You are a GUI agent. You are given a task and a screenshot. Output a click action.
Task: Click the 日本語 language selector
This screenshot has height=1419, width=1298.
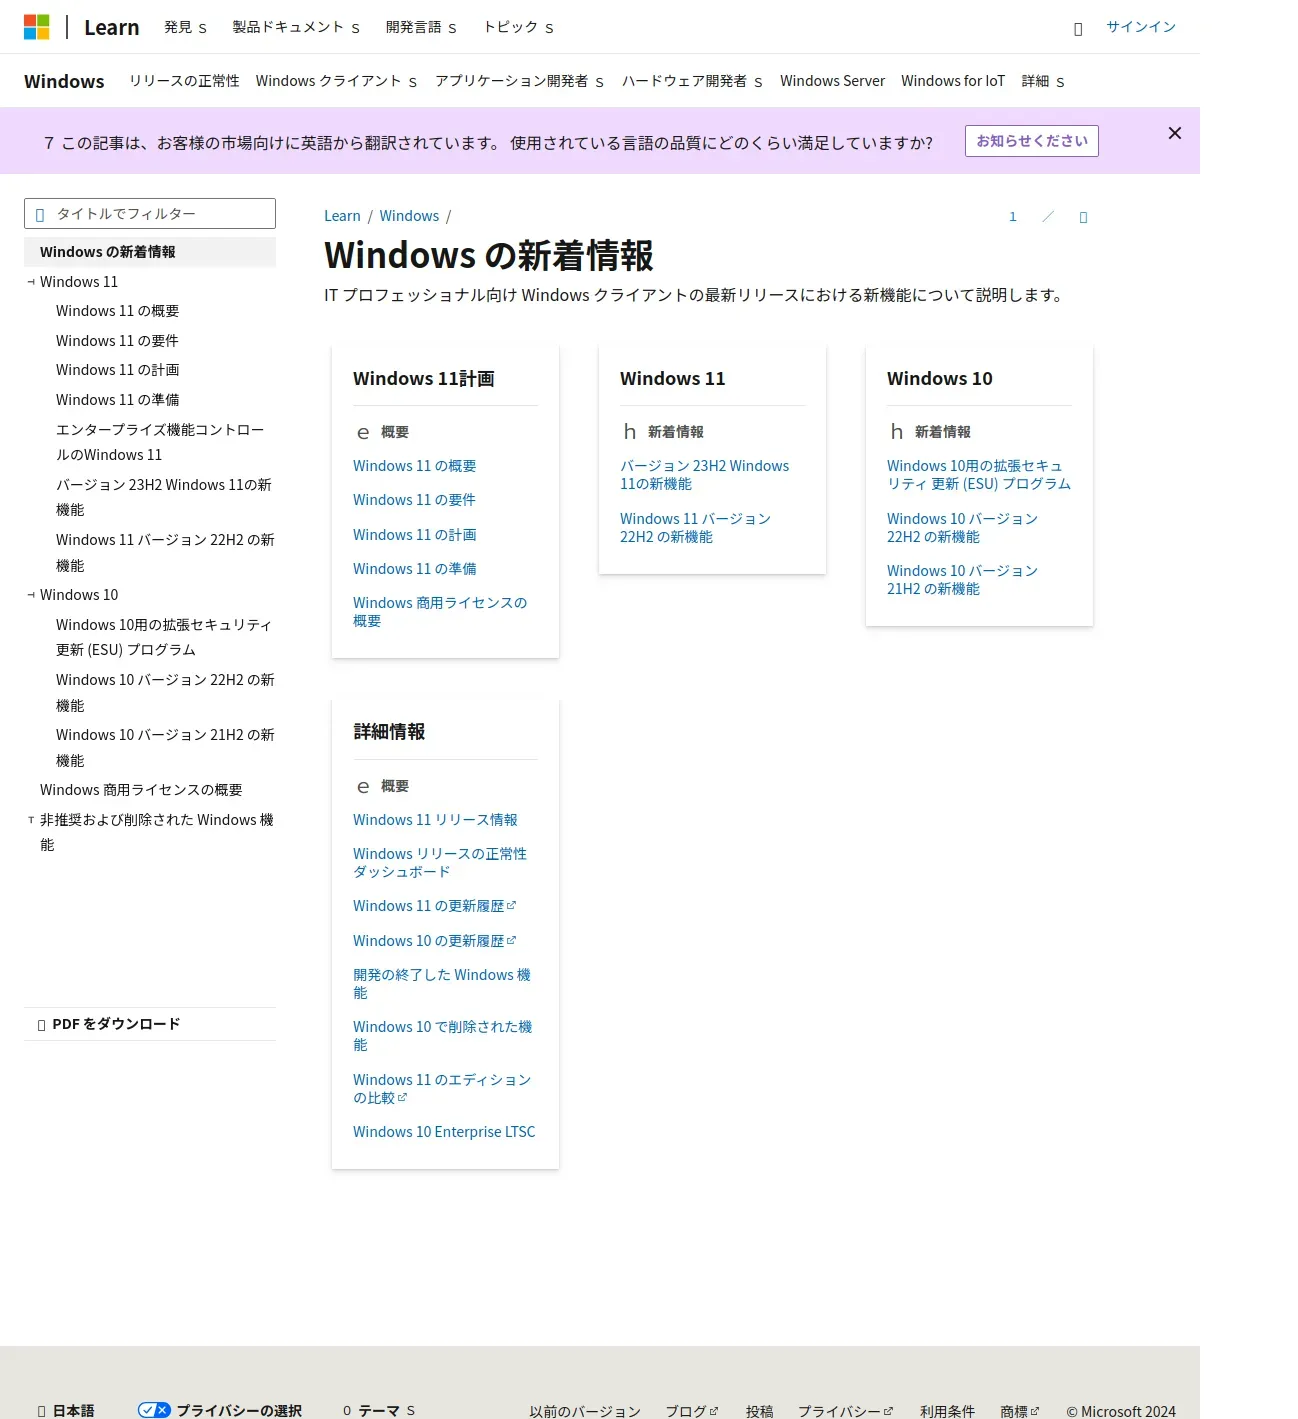(66, 1411)
